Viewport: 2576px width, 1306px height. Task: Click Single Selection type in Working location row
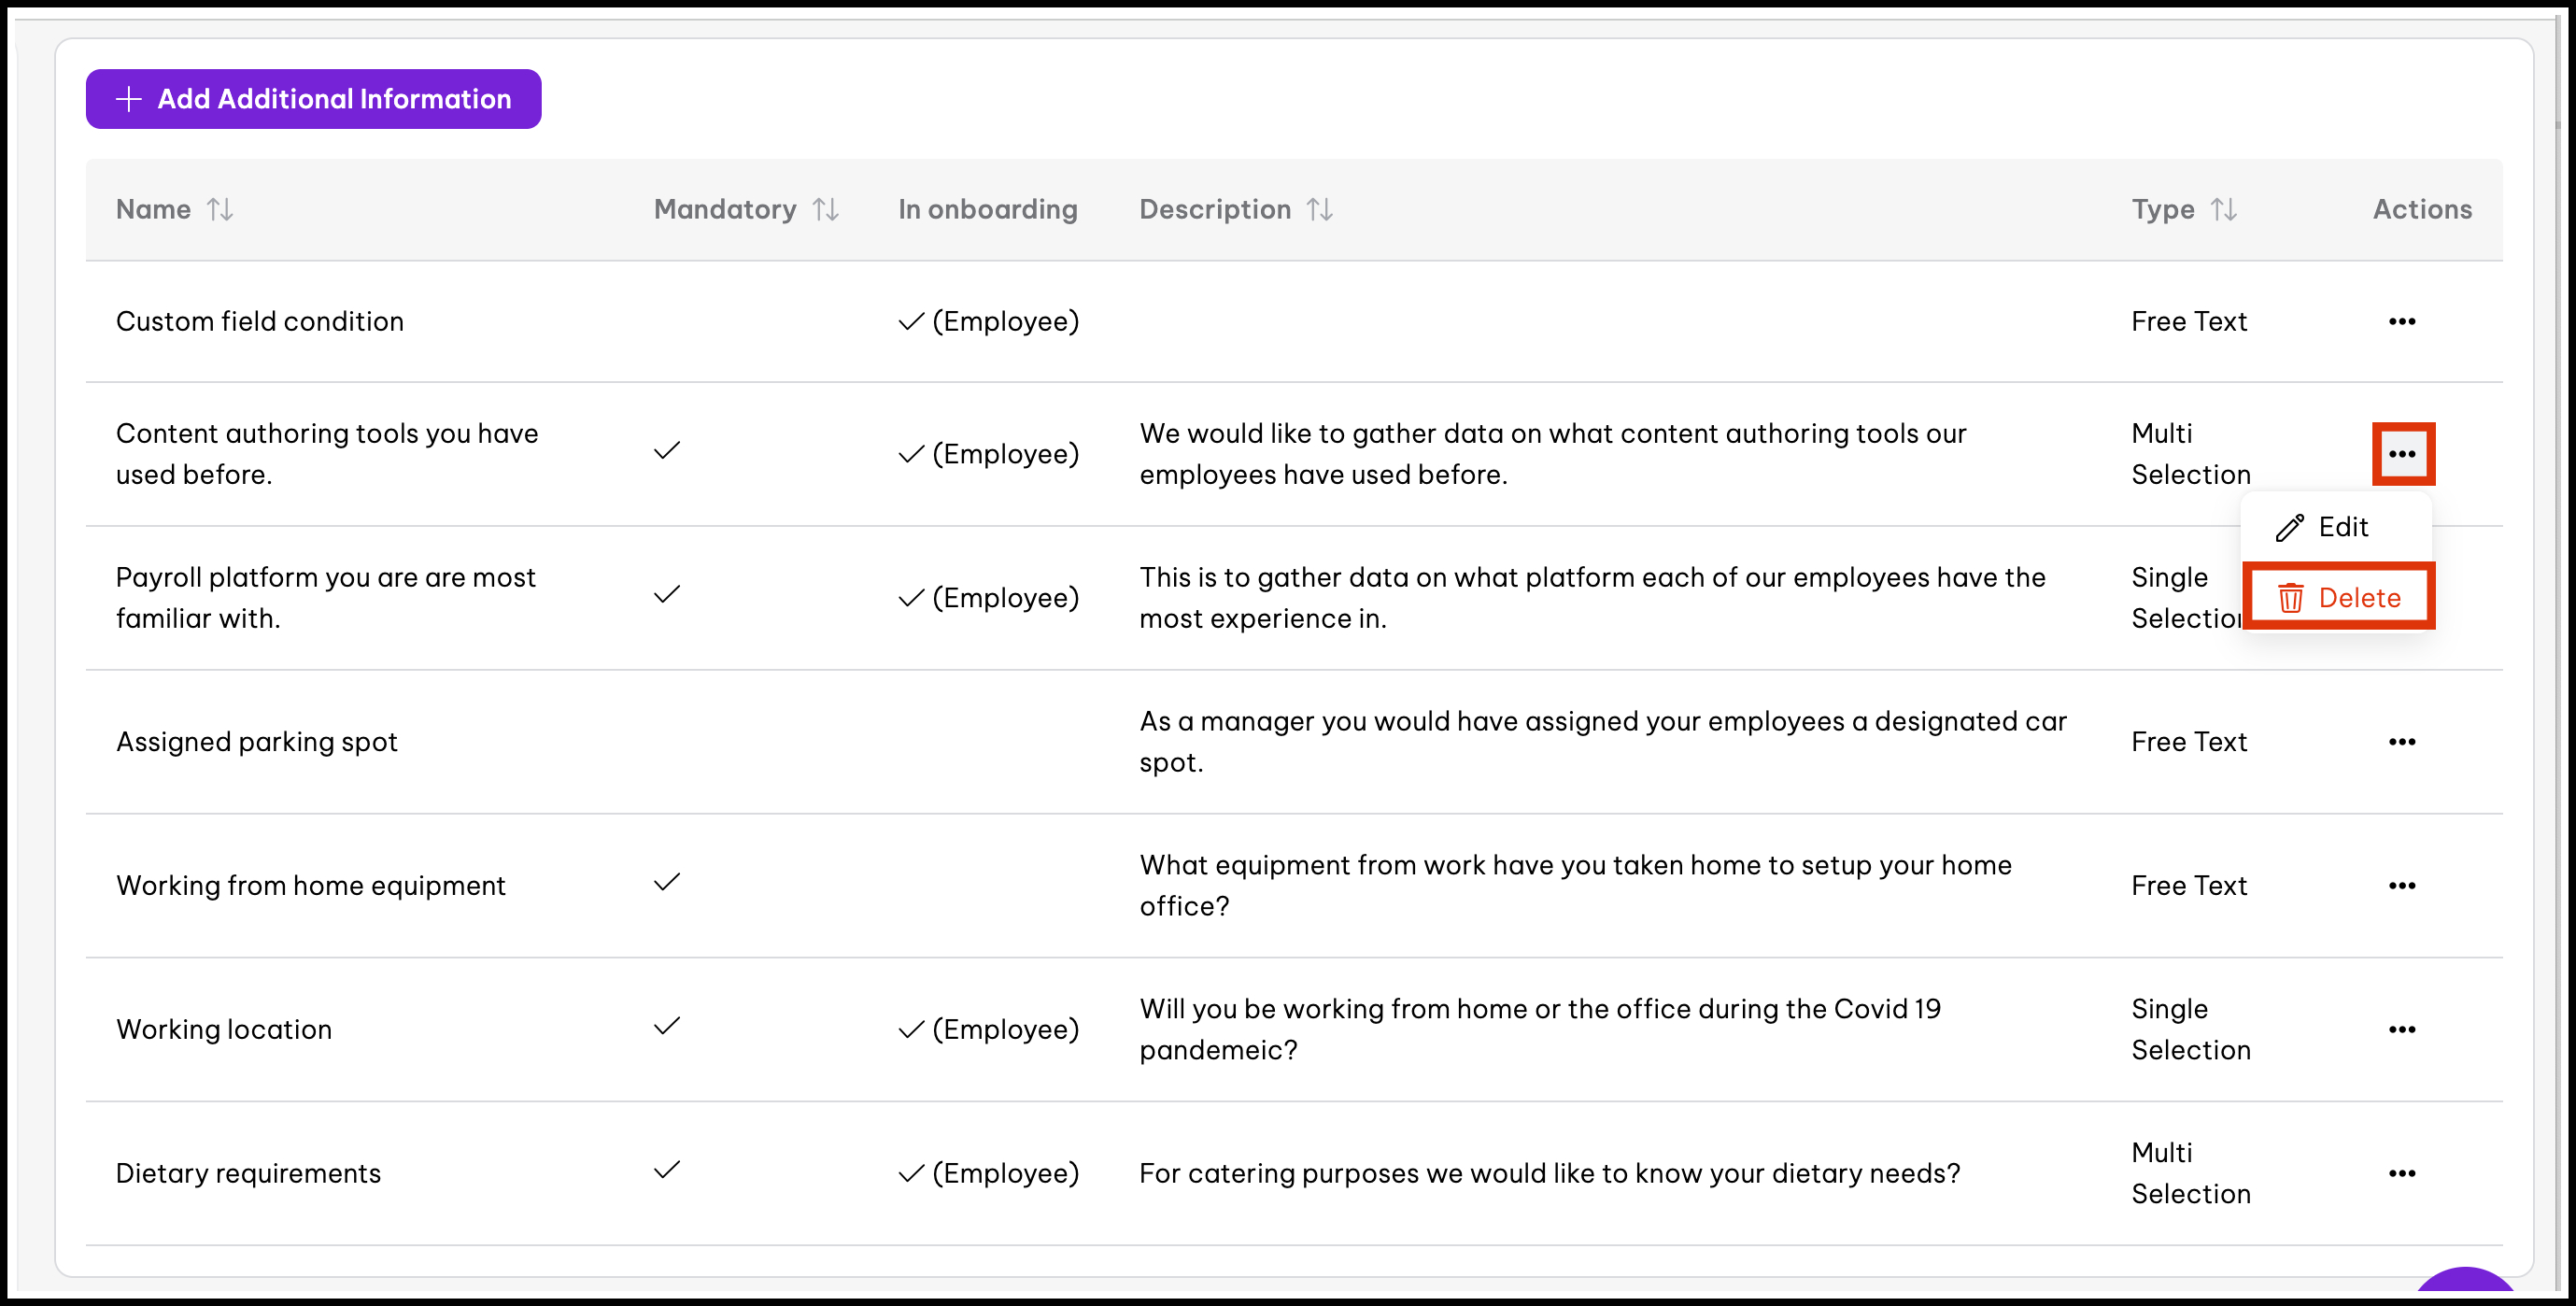(x=2191, y=1030)
